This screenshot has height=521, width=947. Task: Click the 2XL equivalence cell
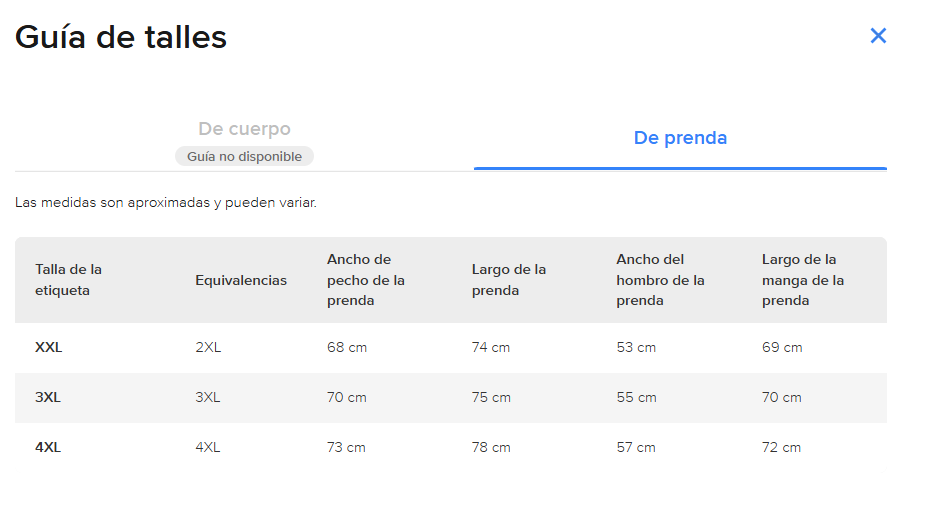click(207, 348)
